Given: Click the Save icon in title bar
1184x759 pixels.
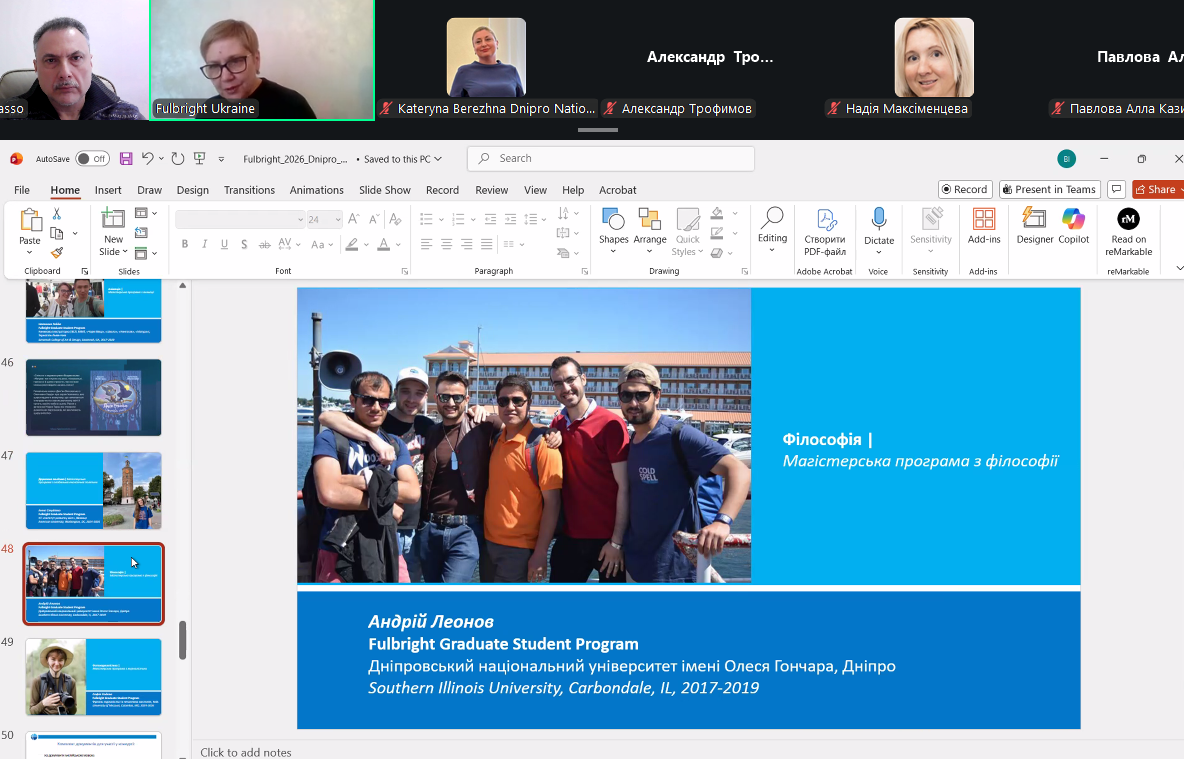Looking at the screenshot, I should coord(126,159).
